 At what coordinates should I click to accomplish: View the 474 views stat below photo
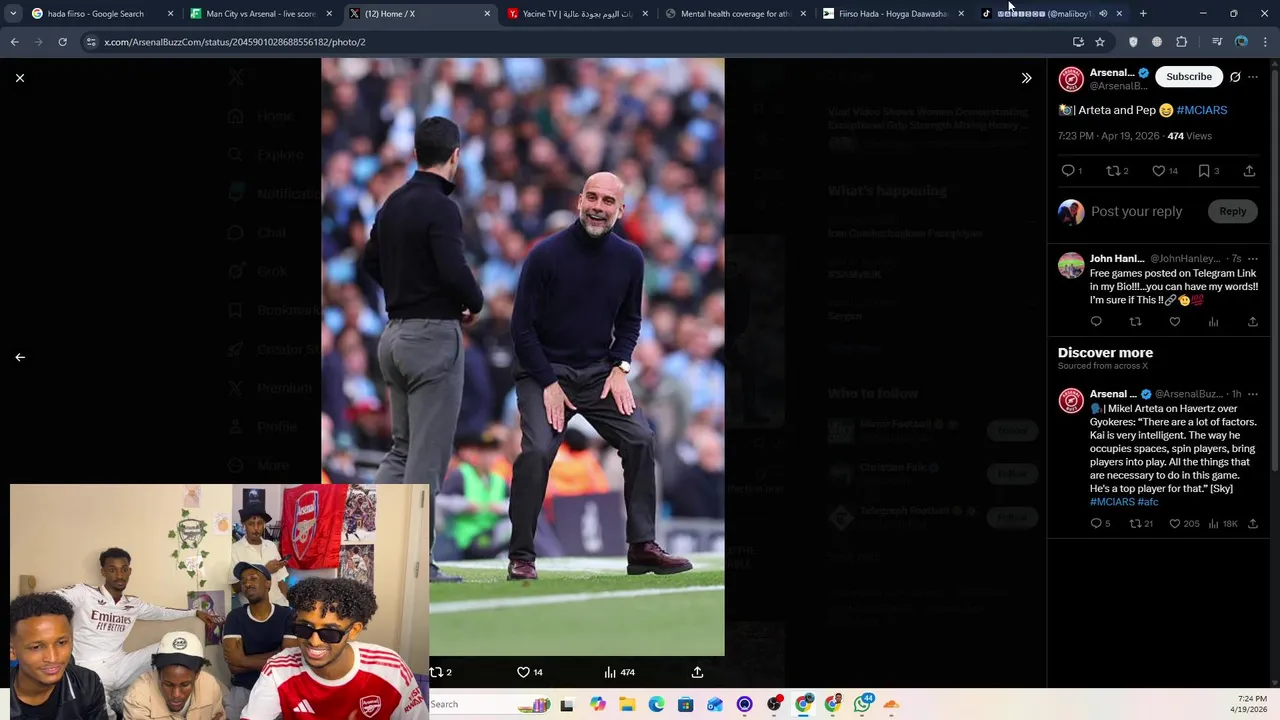619,672
